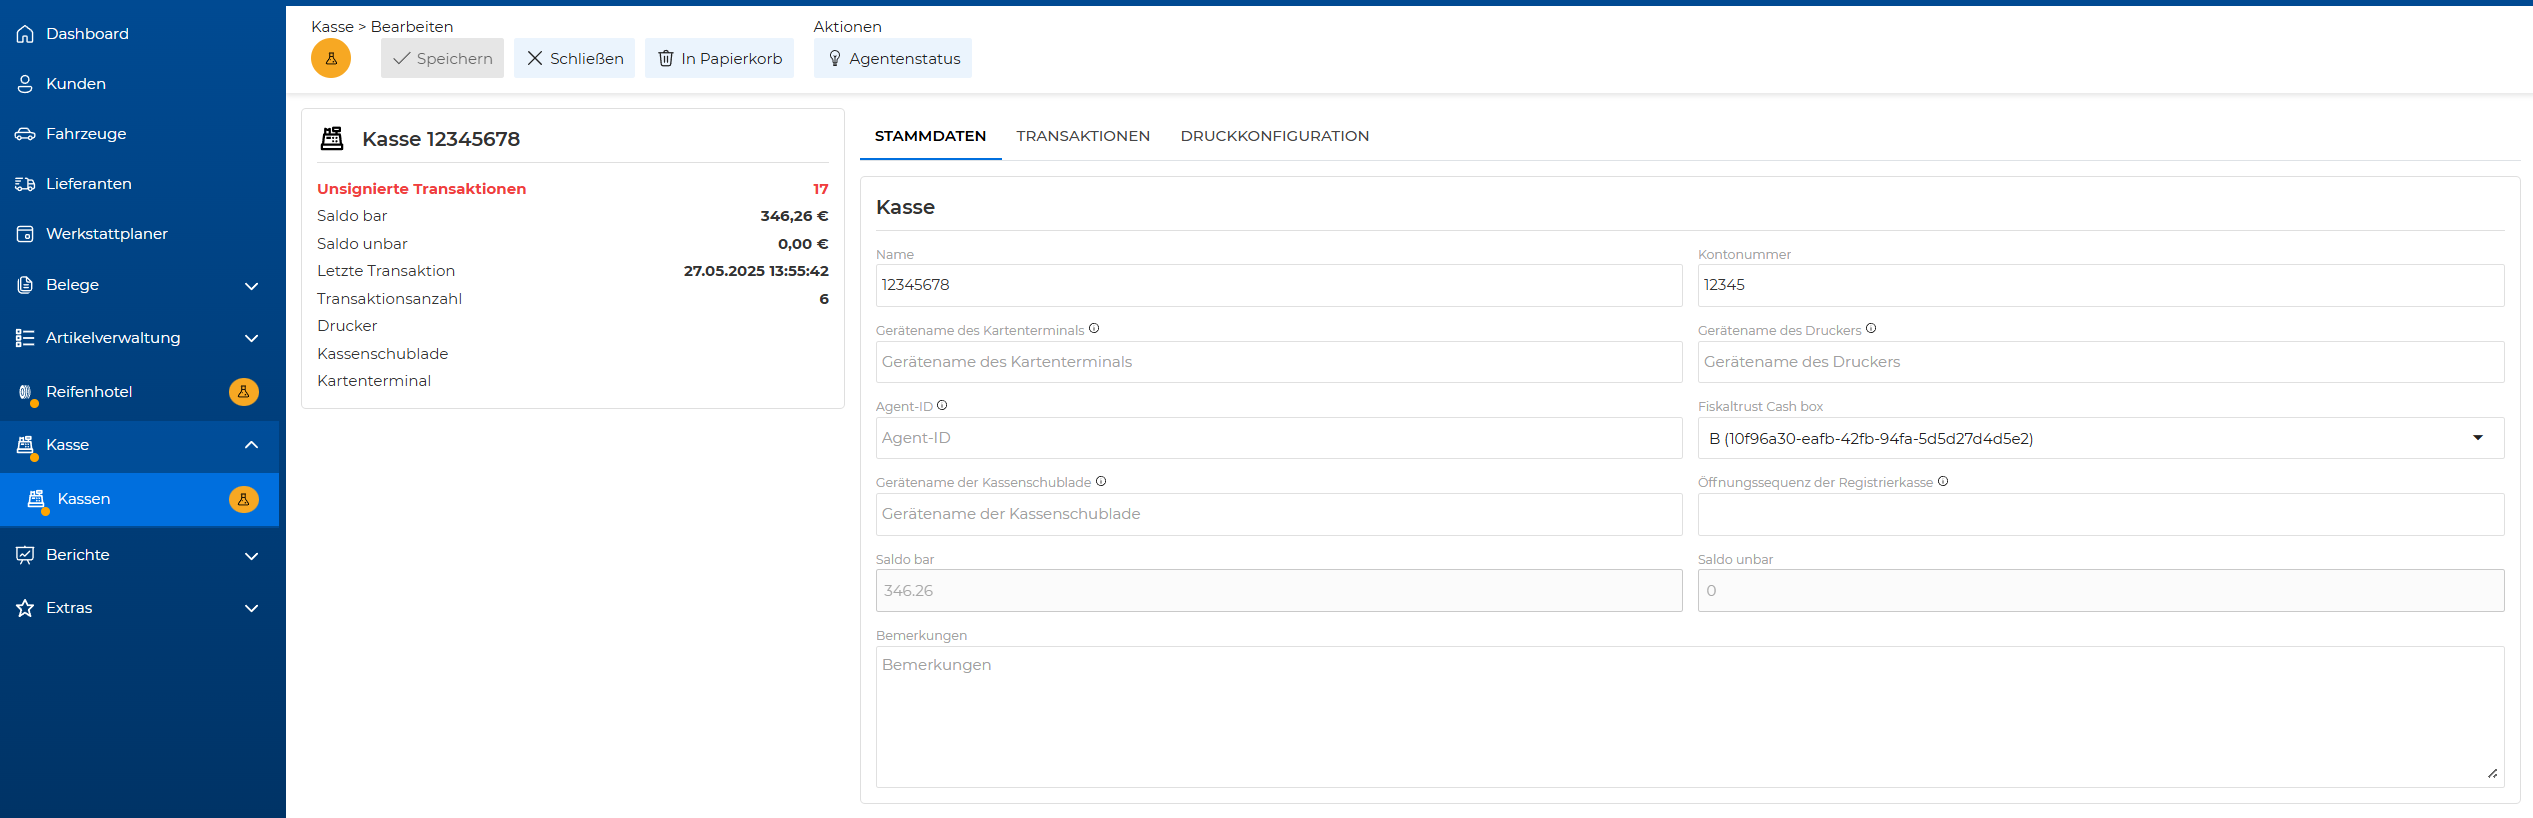Click the Artikelverwaltung list icon
Viewport: 2533px width, 818px height.
(25, 338)
